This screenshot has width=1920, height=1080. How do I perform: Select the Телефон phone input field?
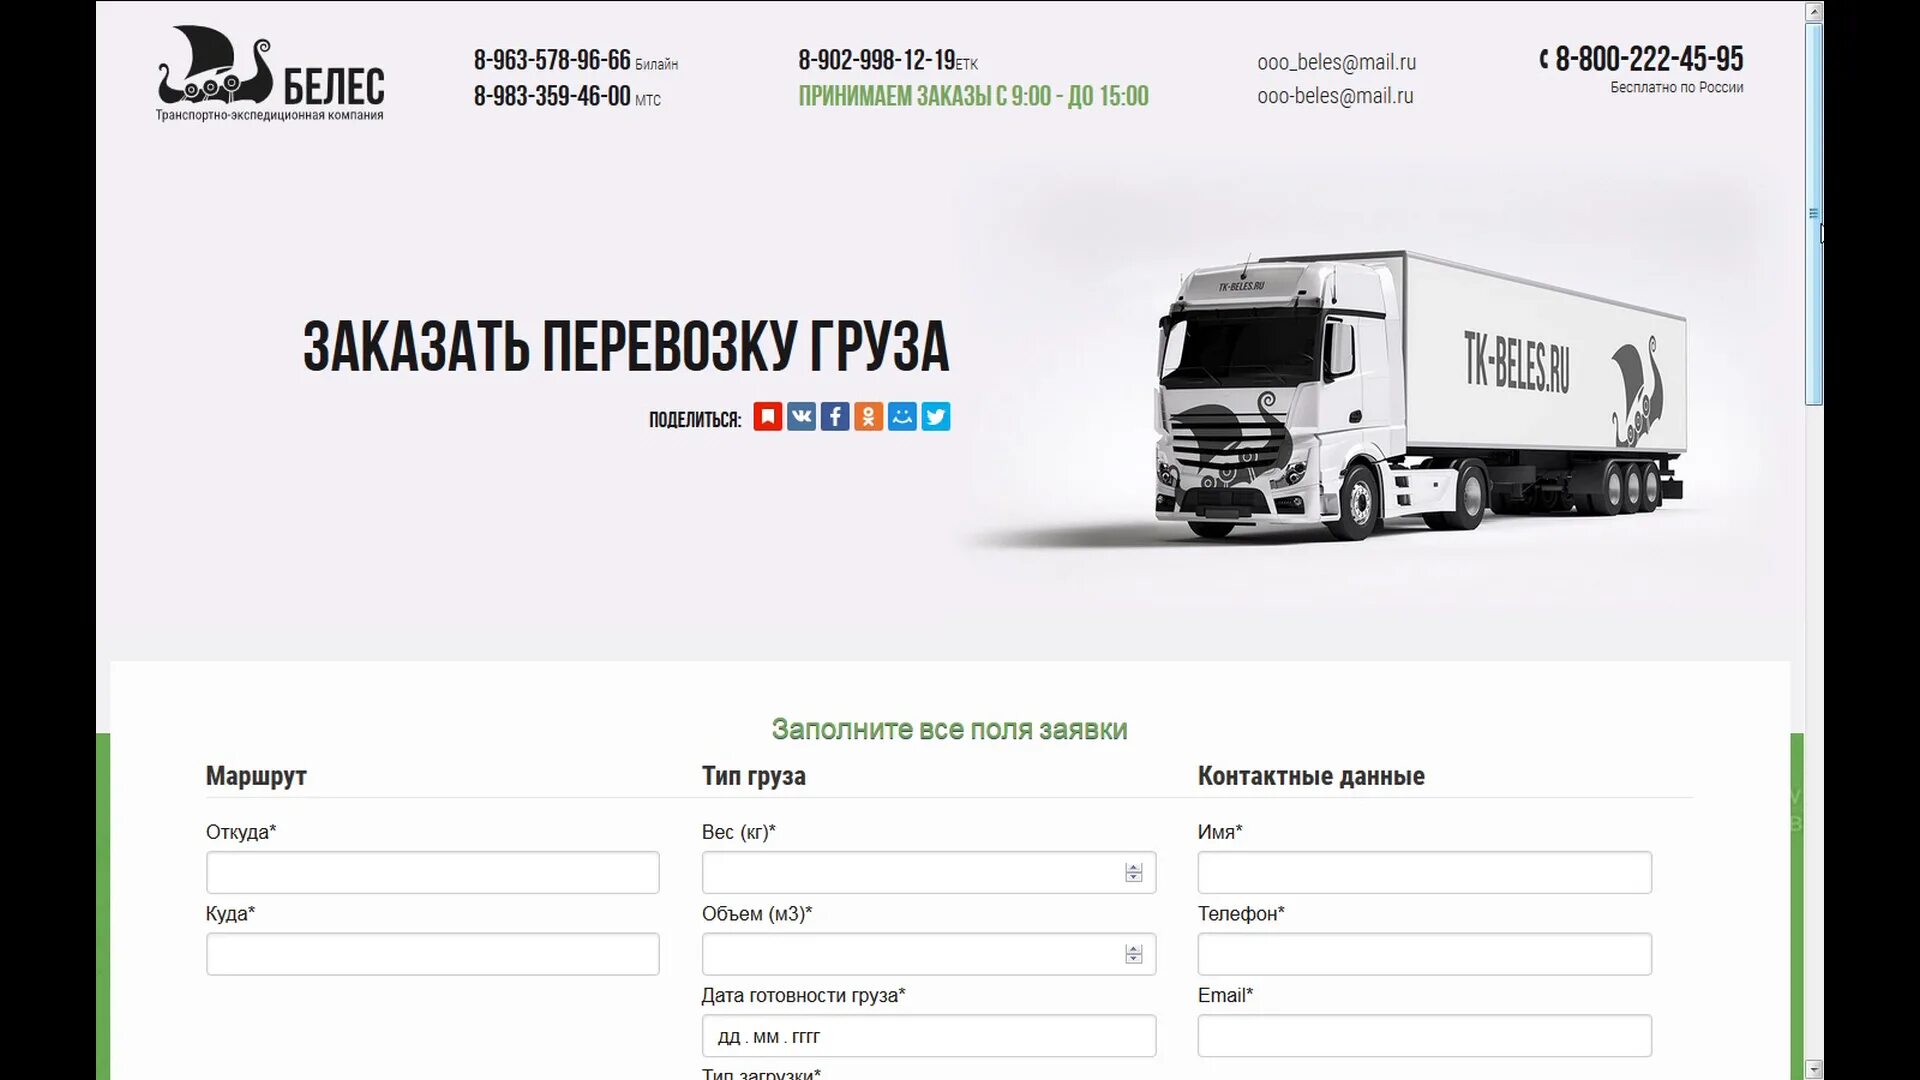pyautogui.click(x=1424, y=954)
